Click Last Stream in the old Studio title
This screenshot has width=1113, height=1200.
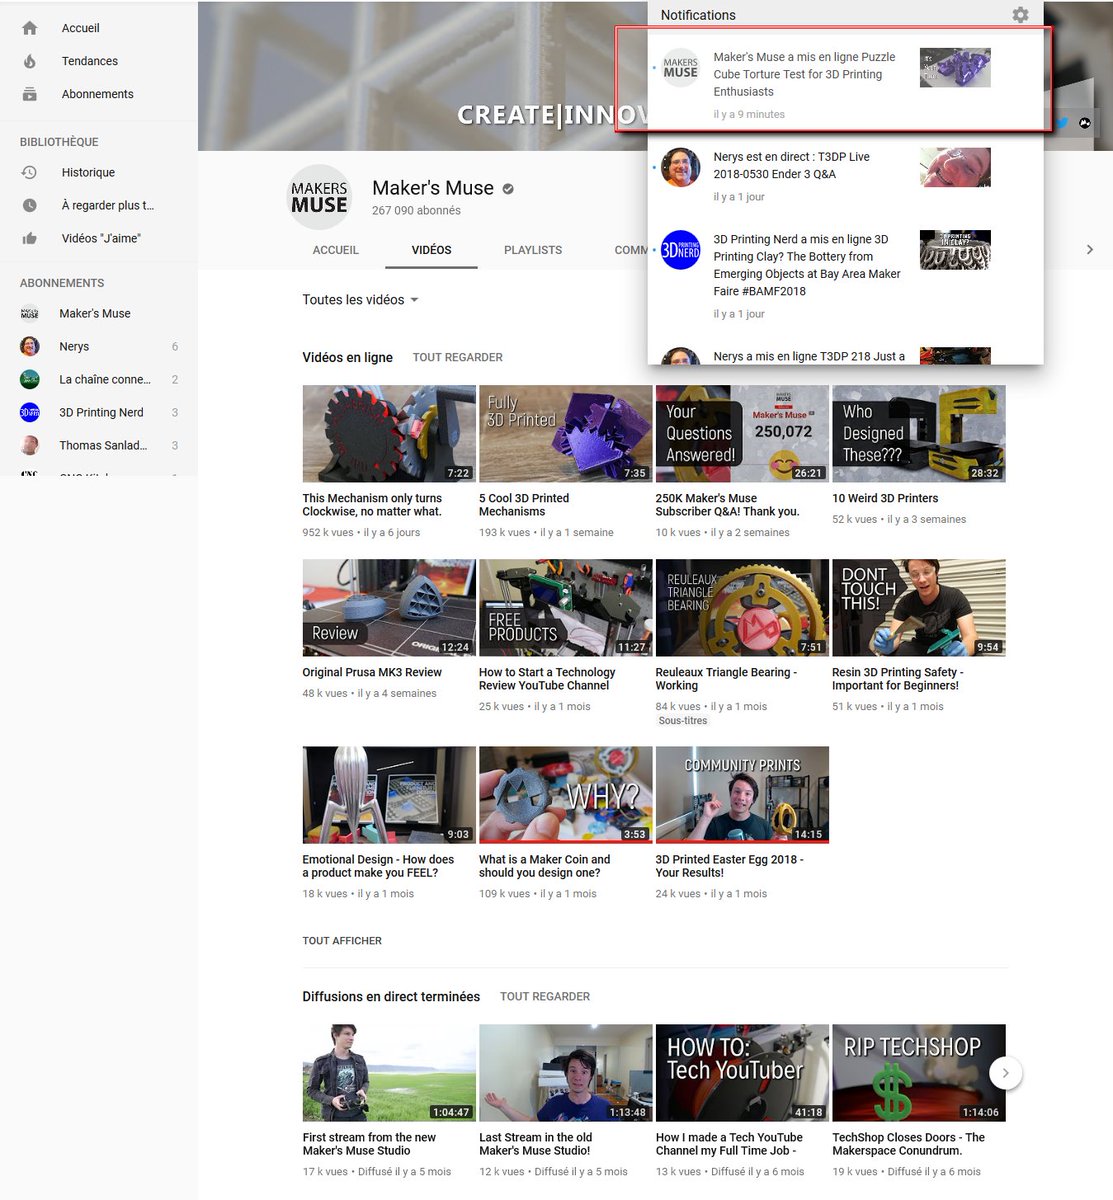(x=535, y=1144)
